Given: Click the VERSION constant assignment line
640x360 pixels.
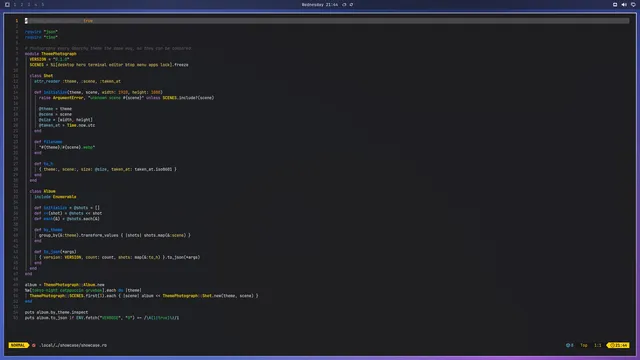Looking at the screenshot, I should [x=49, y=59].
